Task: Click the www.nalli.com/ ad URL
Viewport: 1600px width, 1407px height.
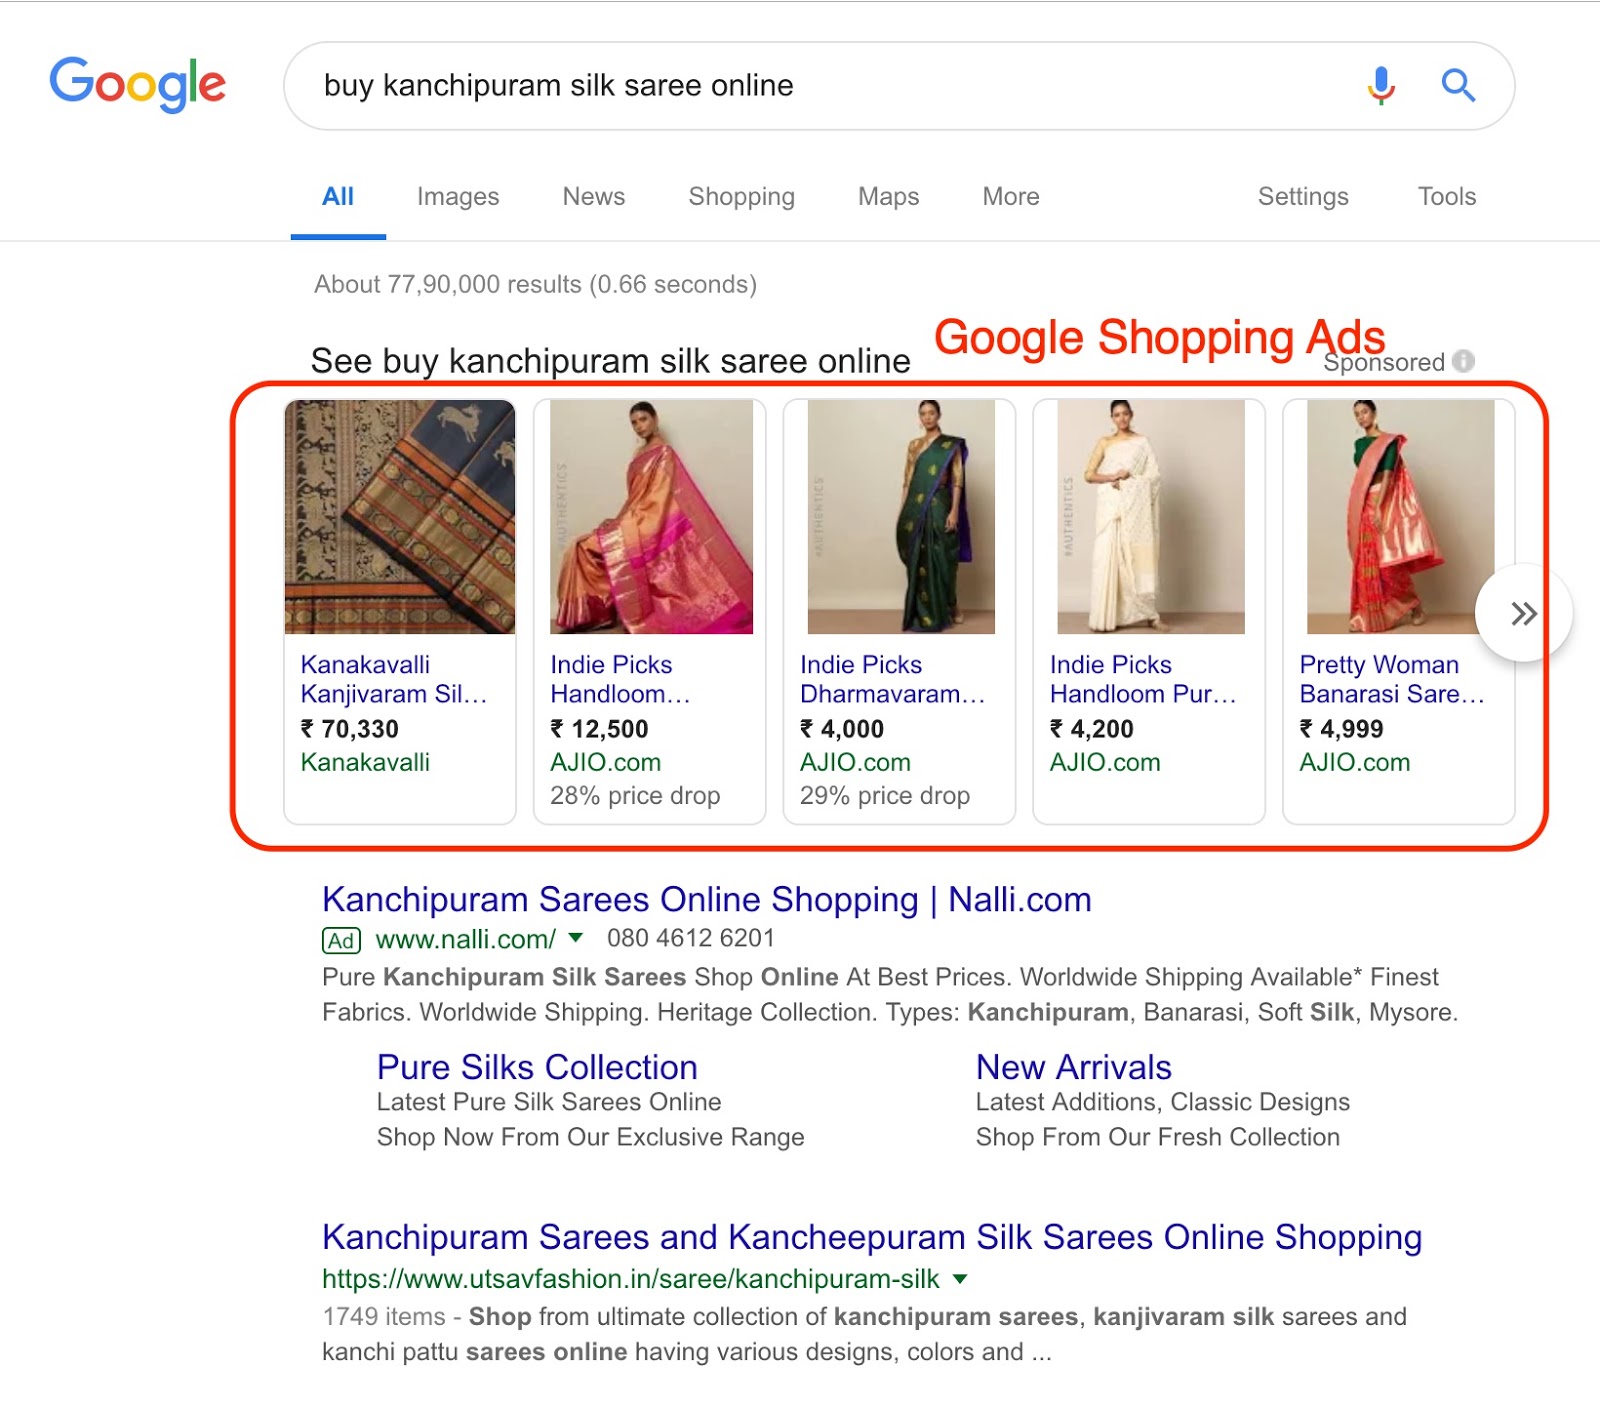Action: [466, 940]
